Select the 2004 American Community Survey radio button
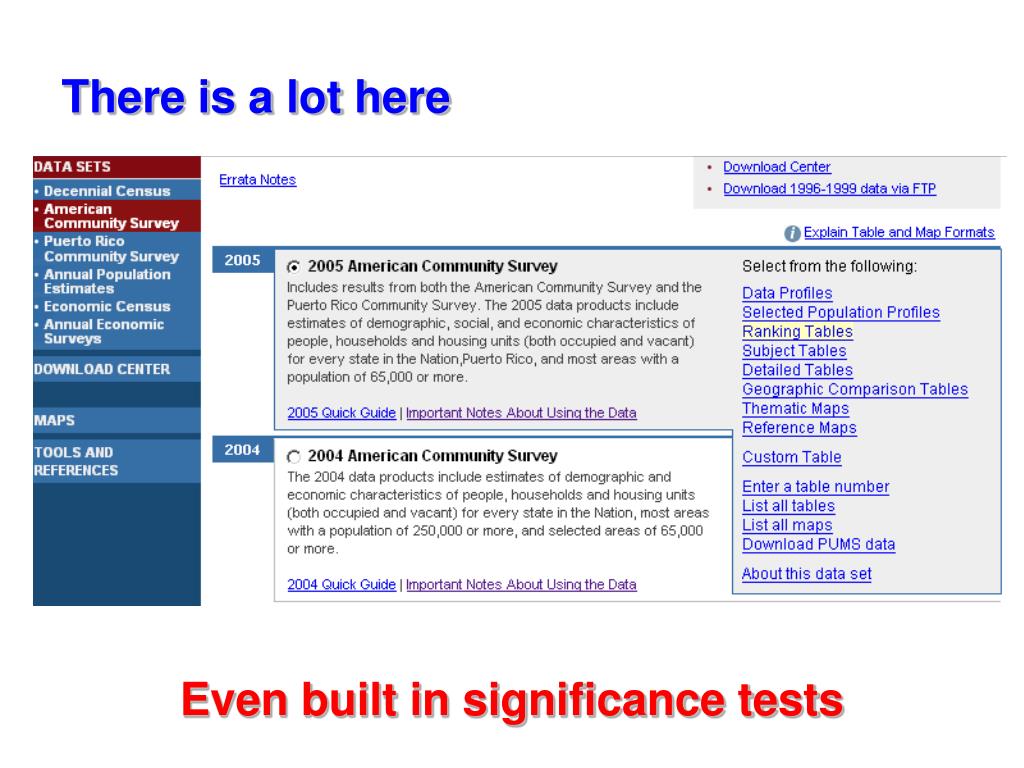 pos(294,456)
